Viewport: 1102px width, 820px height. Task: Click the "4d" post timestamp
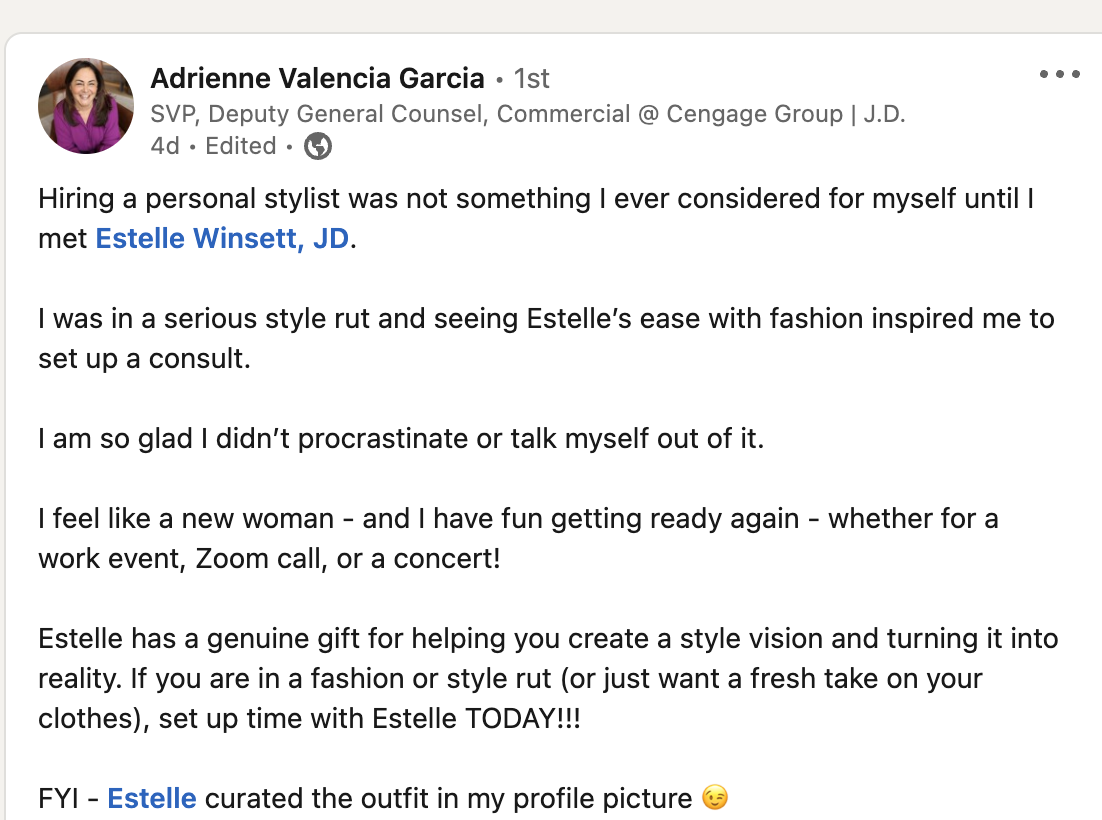click(165, 146)
